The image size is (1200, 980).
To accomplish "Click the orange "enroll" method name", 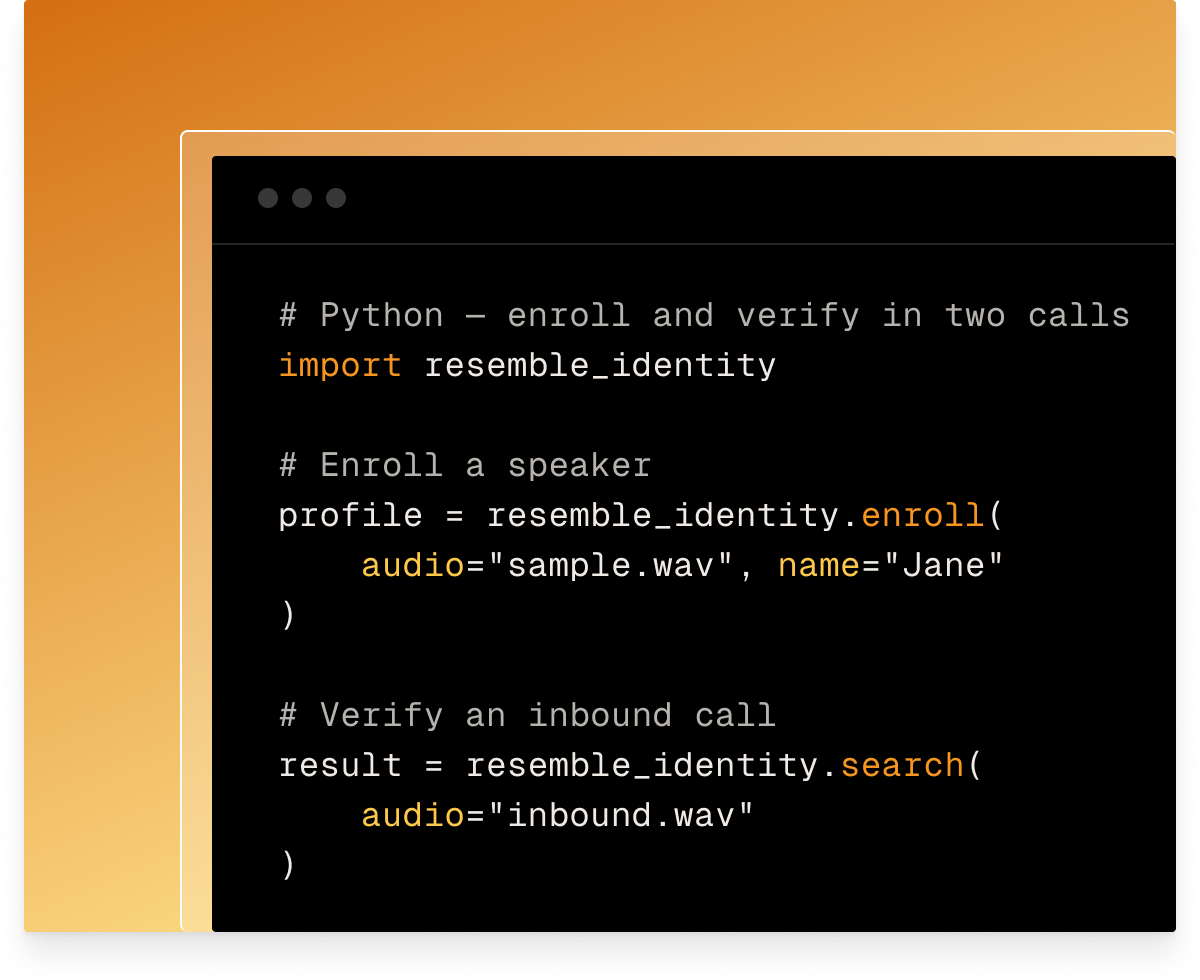I will coord(922,516).
